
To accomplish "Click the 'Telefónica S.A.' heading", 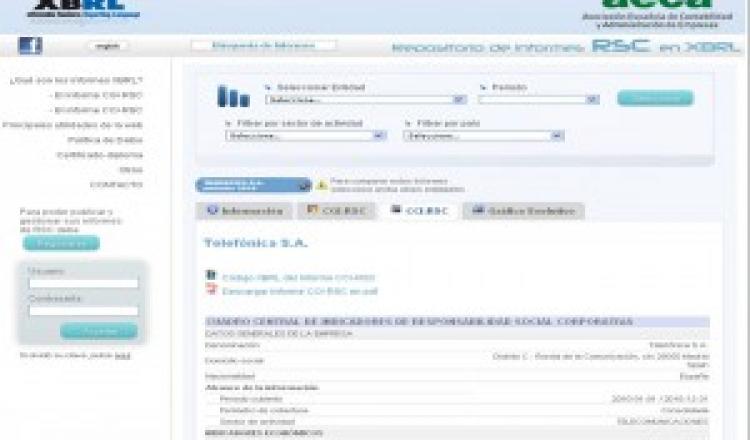I will pyautogui.click(x=256, y=243).
